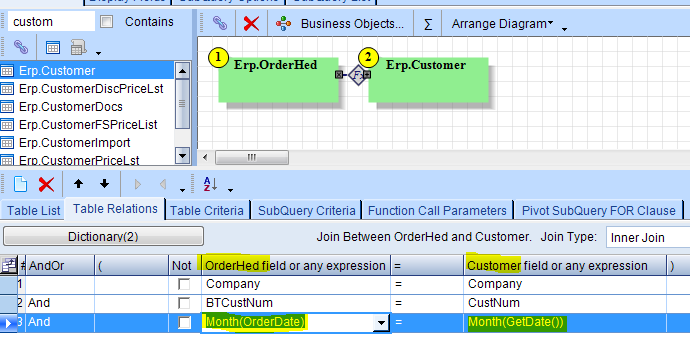Open the dropdown arrow beside A-Z sort
The image size is (690, 362).
coord(230,190)
